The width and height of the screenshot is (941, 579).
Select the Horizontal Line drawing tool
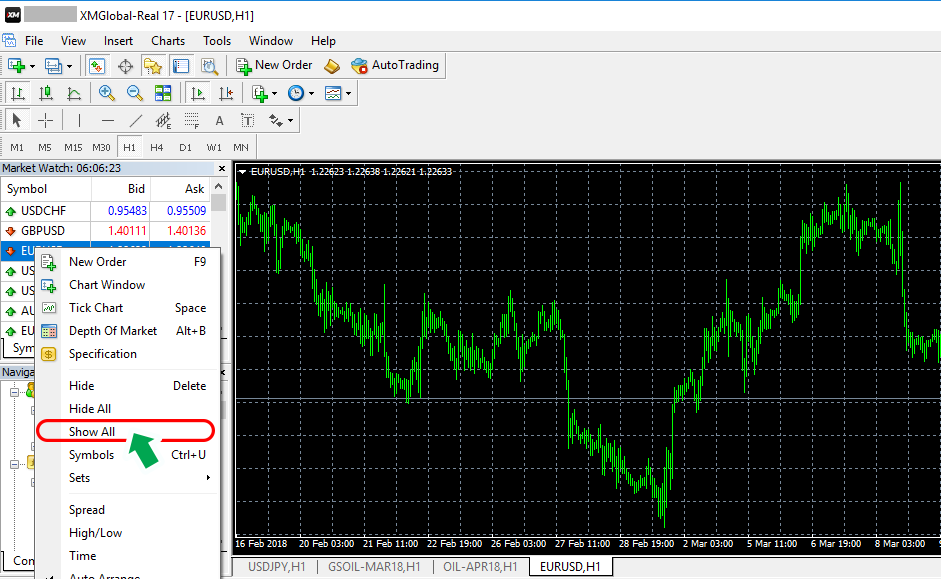107,121
